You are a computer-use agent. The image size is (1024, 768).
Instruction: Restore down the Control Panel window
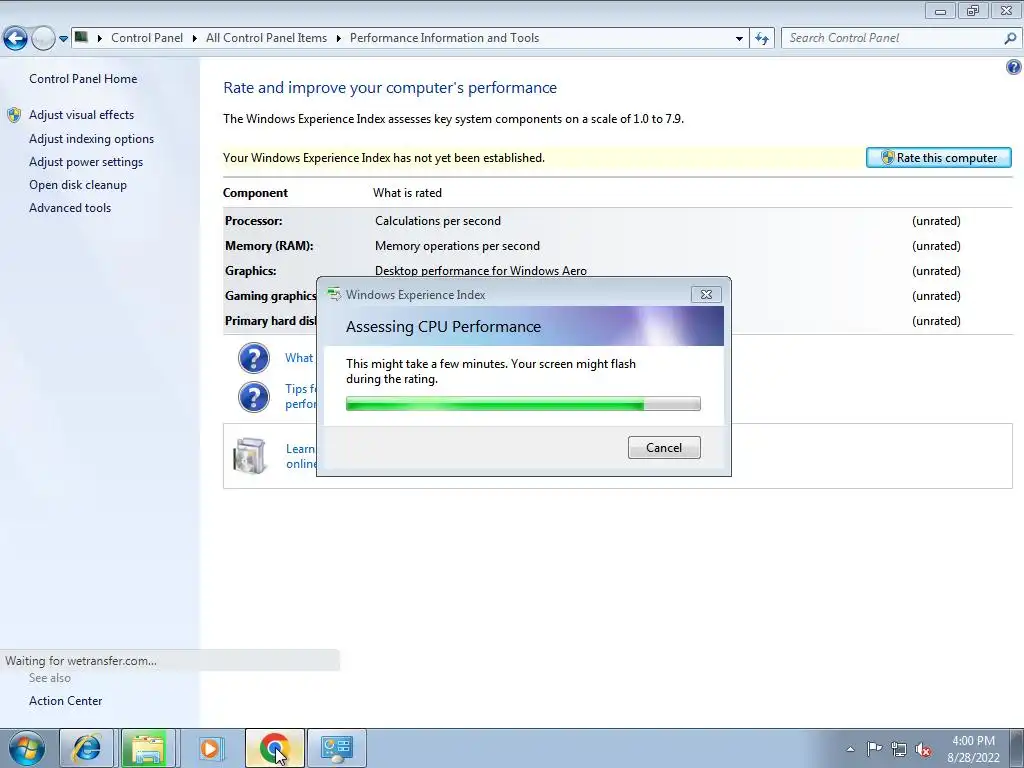click(x=973, y=11)
